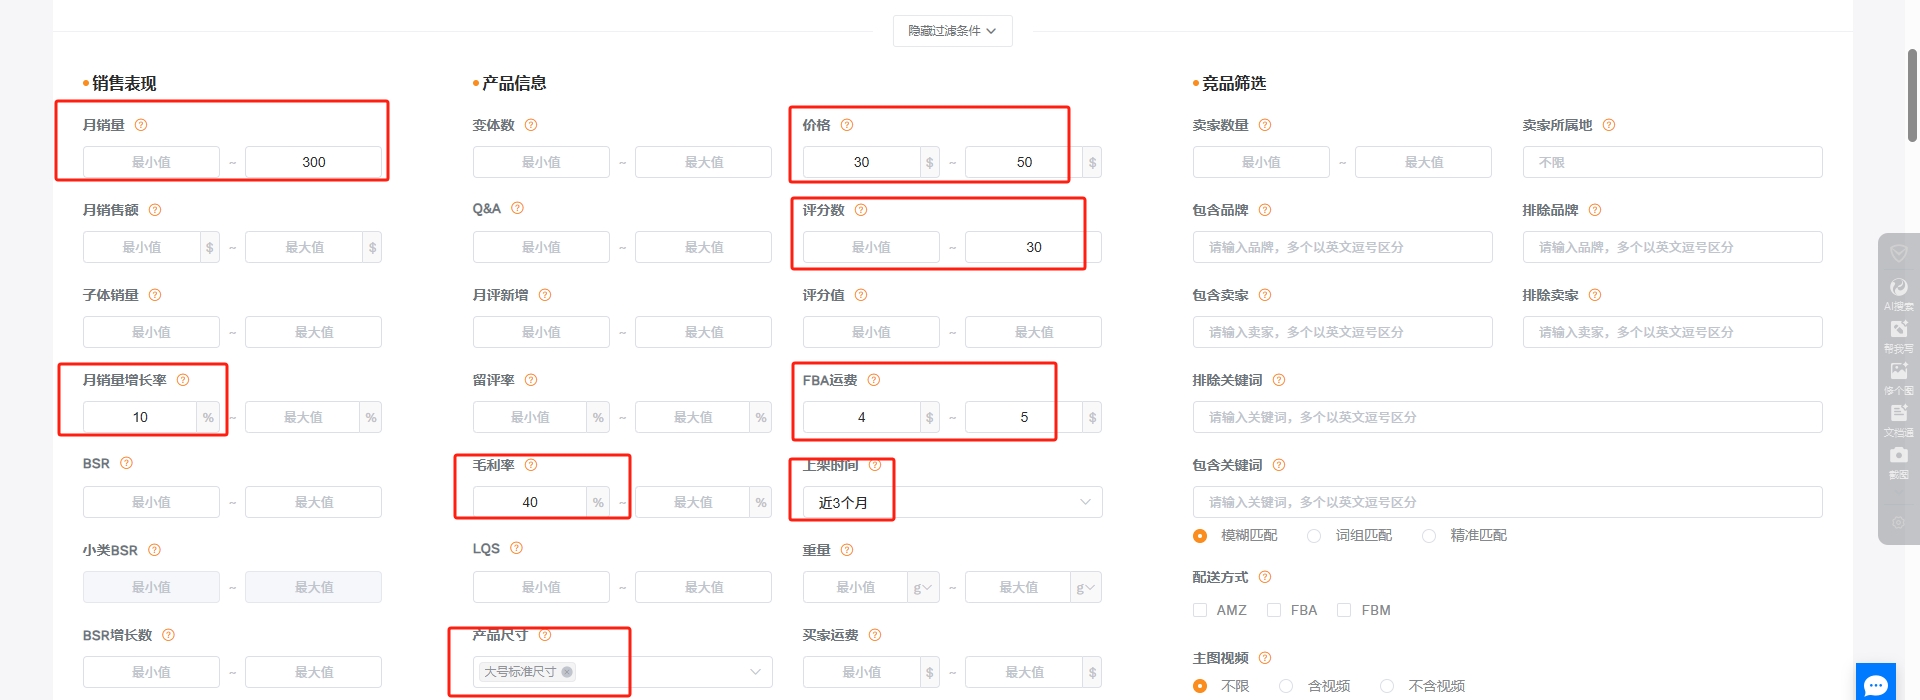Collapse filters via 隐藏过滤条件
The image size is (1920, 700).
[x=952, y=31]
